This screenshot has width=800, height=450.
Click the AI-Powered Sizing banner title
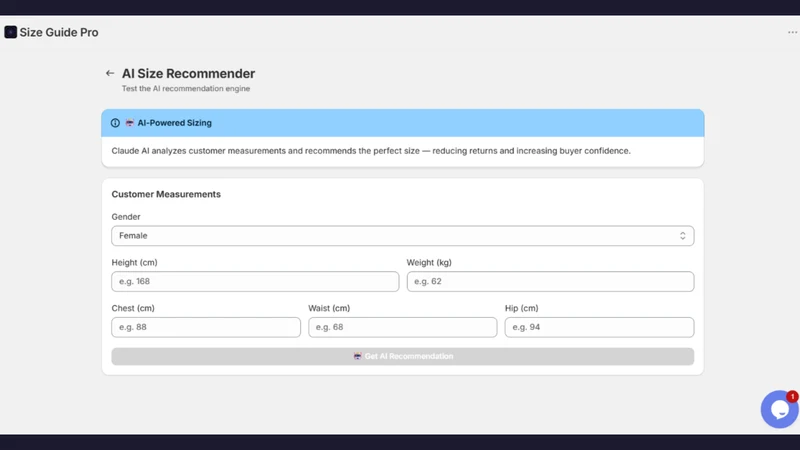click(174, 123)
